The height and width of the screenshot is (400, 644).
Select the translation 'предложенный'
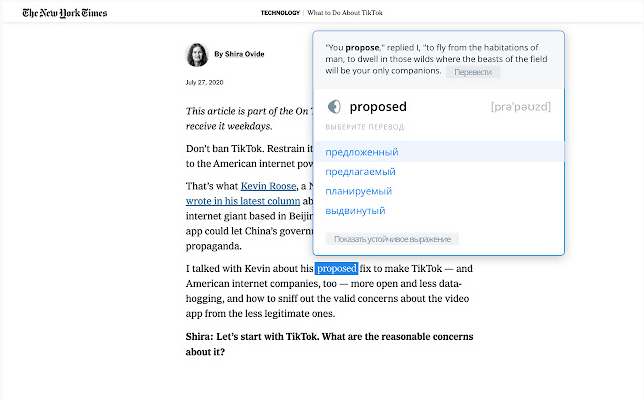(362, 152)
